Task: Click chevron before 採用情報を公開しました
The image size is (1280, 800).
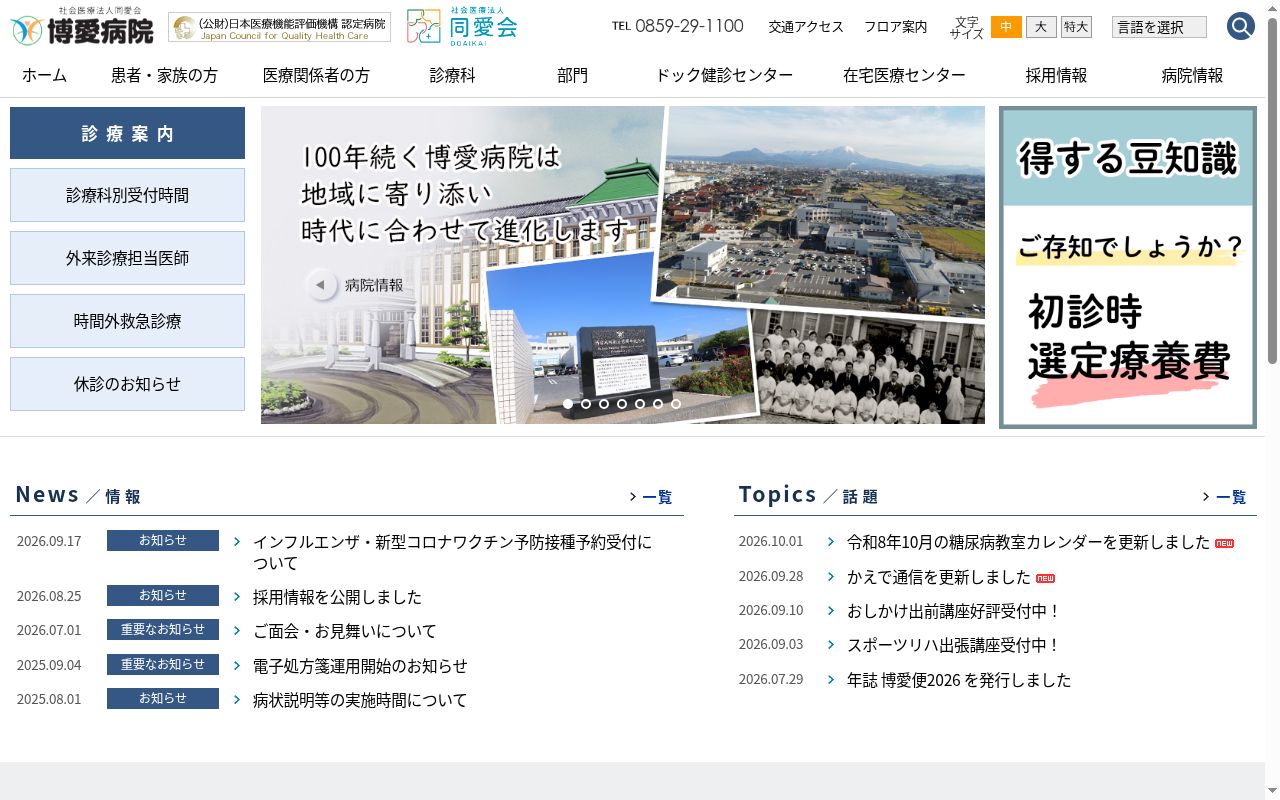Action: pyautogui.click(x=237, y=597)
